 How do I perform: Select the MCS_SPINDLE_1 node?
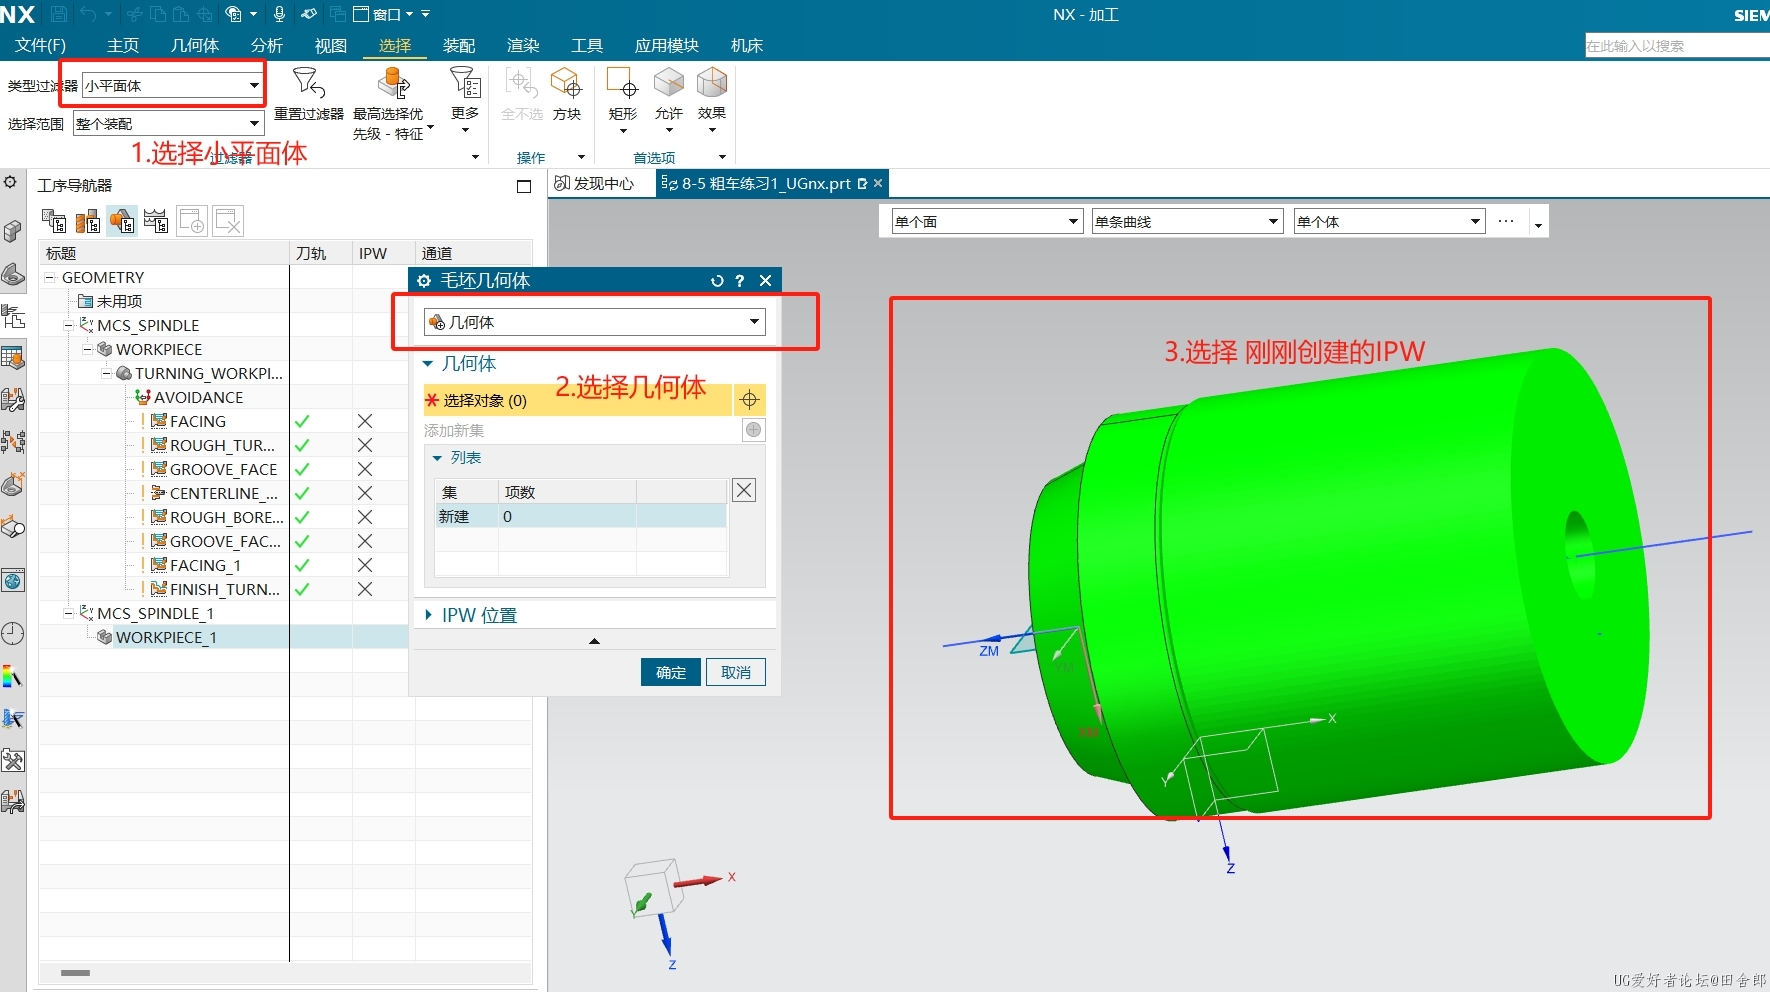155,614
